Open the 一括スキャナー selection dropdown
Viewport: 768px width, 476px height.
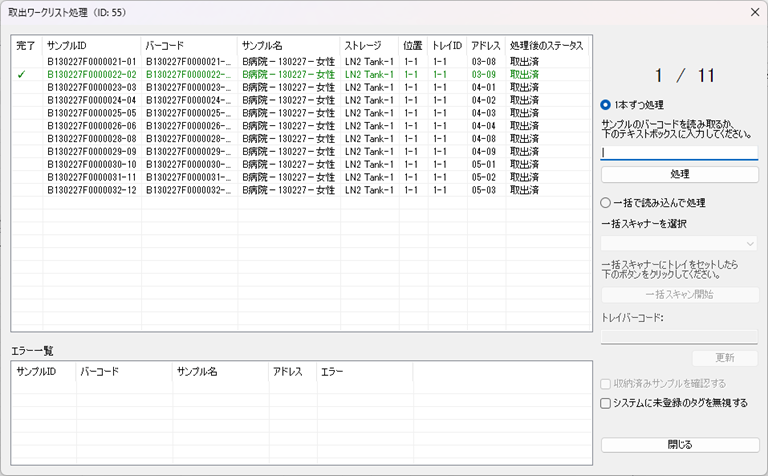(x=679, y=243)
